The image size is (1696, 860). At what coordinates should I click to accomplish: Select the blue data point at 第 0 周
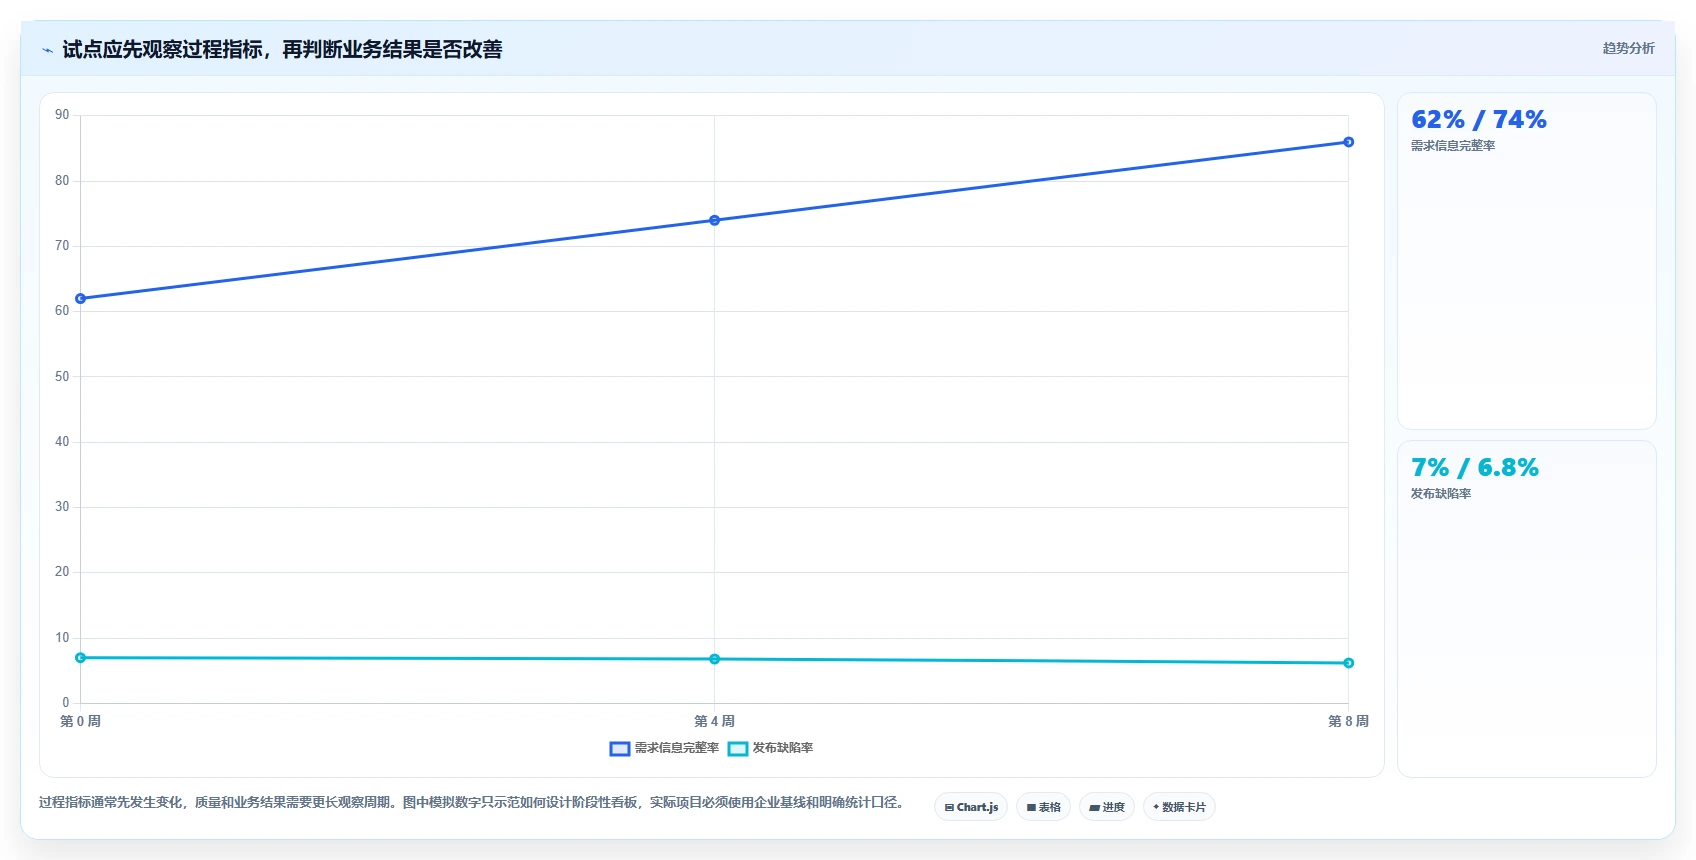(x=81, y=298)
